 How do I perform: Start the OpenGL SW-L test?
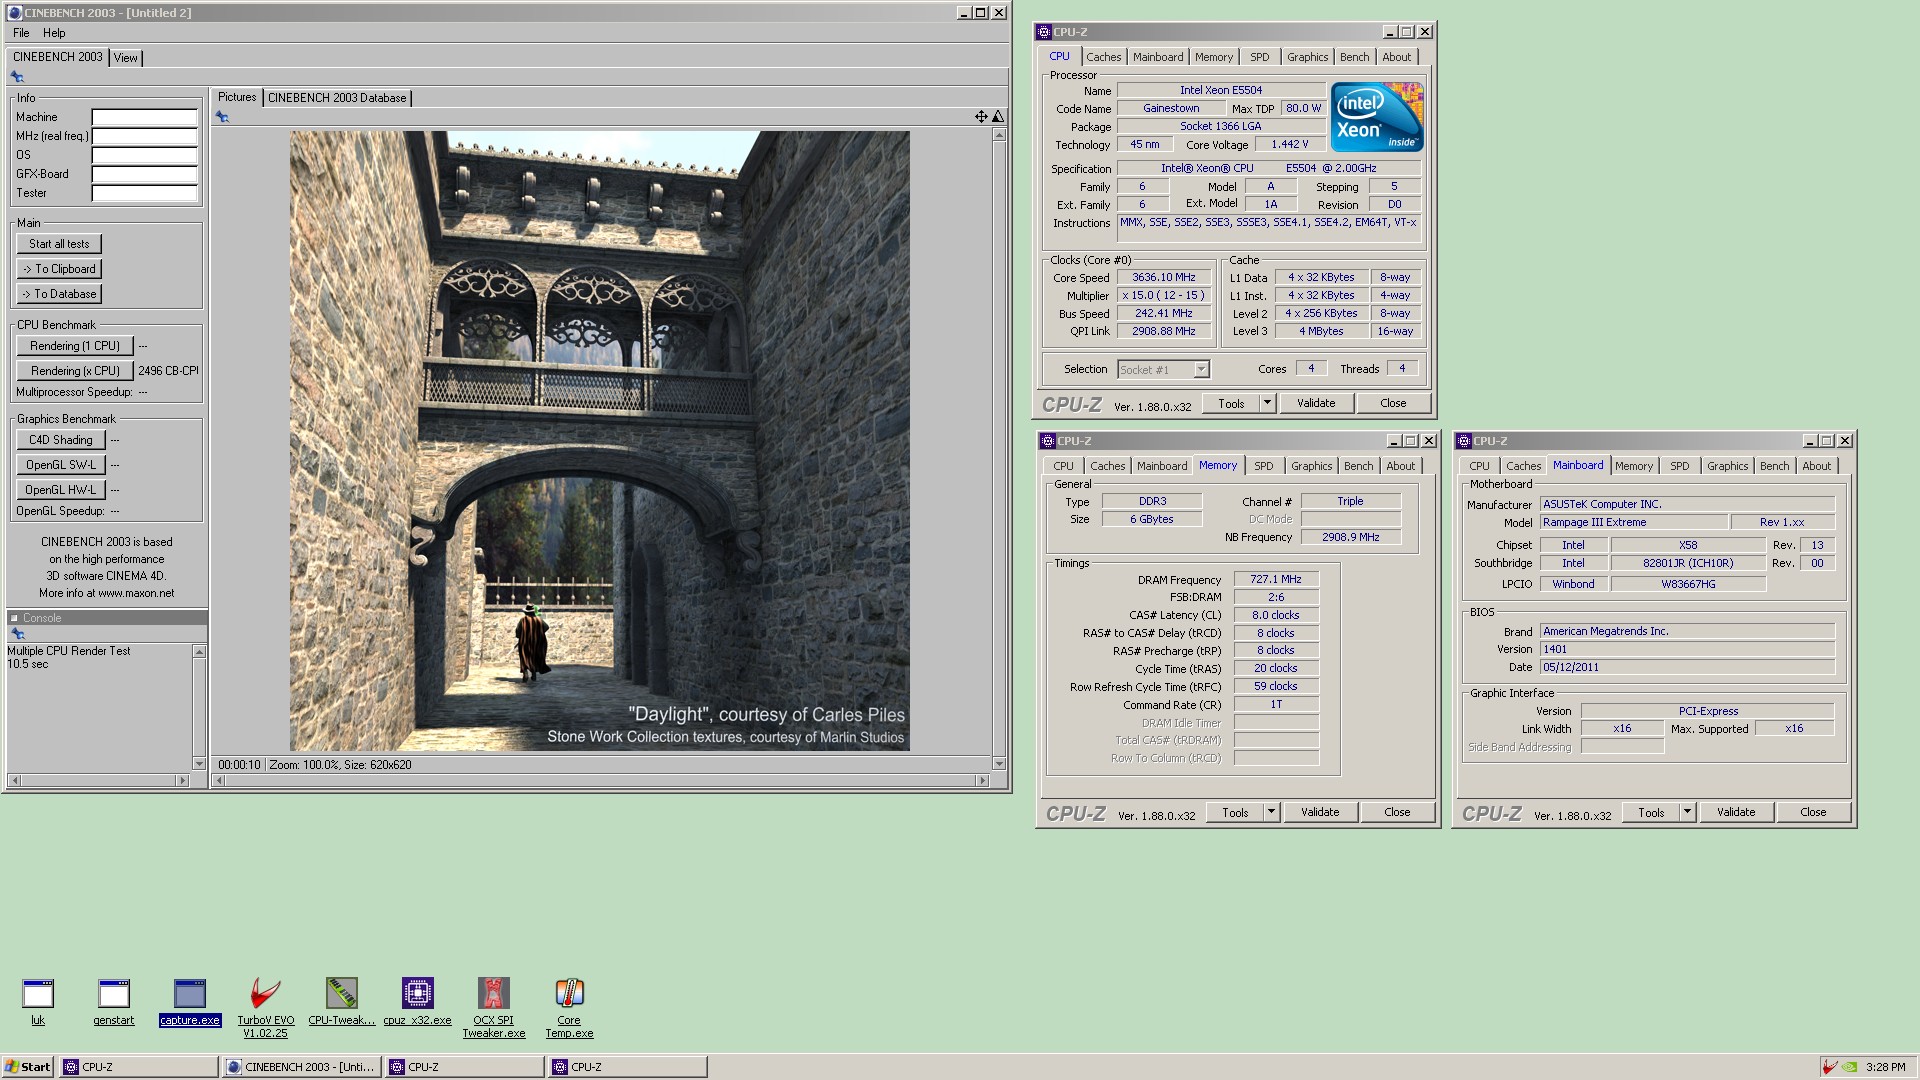(61, 465)
